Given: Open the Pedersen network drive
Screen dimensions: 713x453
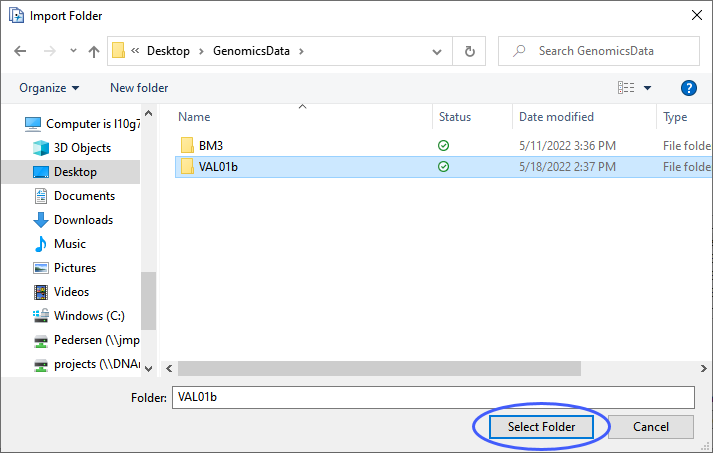Looking at the screenshot, I should (86, 340).
